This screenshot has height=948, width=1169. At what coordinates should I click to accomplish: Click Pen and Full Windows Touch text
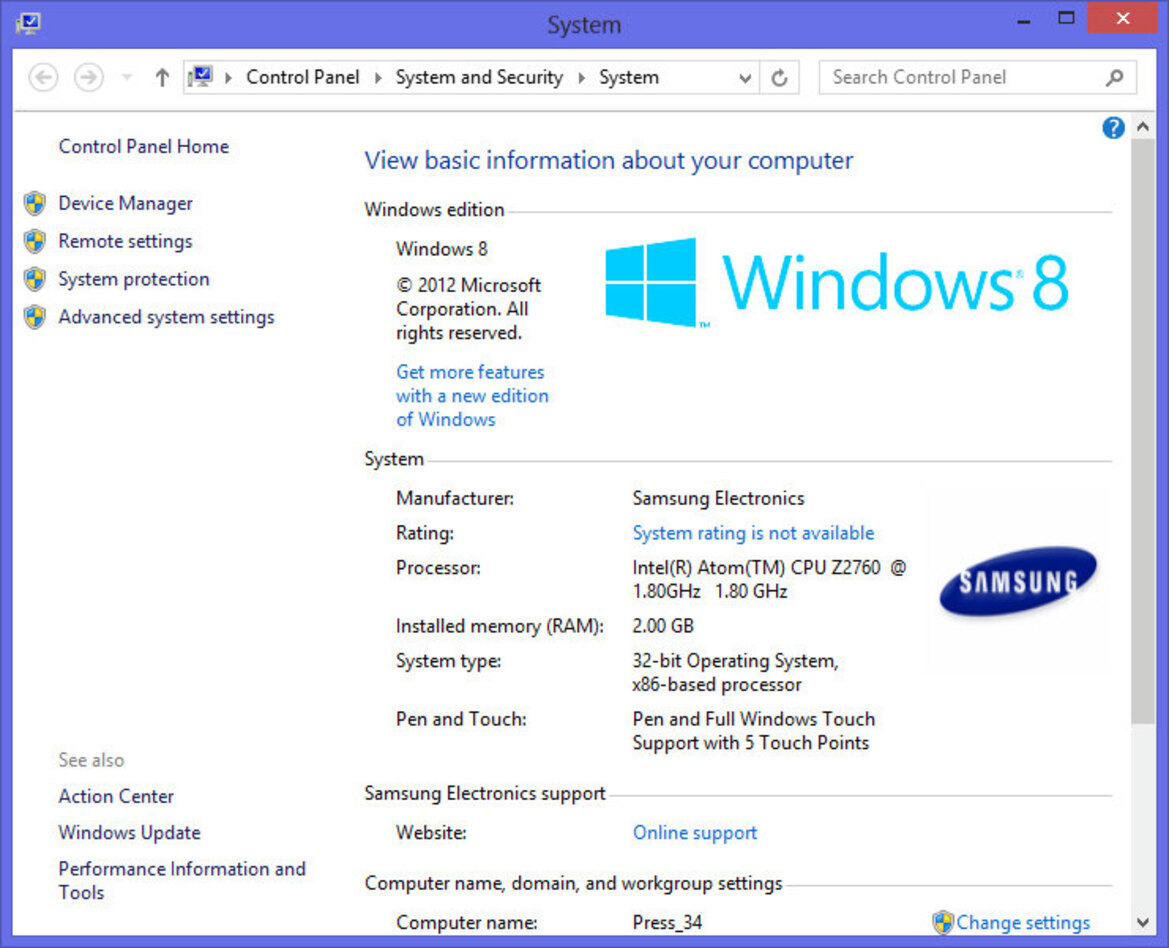[754, 731]
